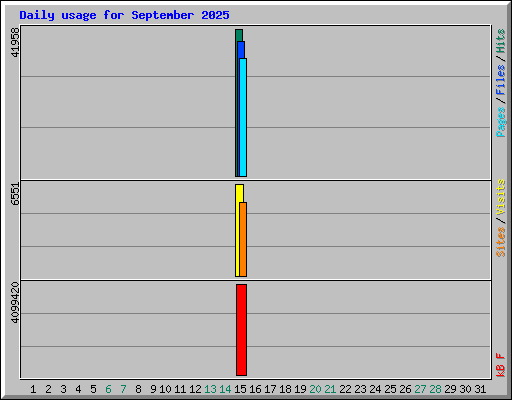Screen dimensions: 512x400
Task: Click the 41958 y-axis value
Action: [15, 42]
